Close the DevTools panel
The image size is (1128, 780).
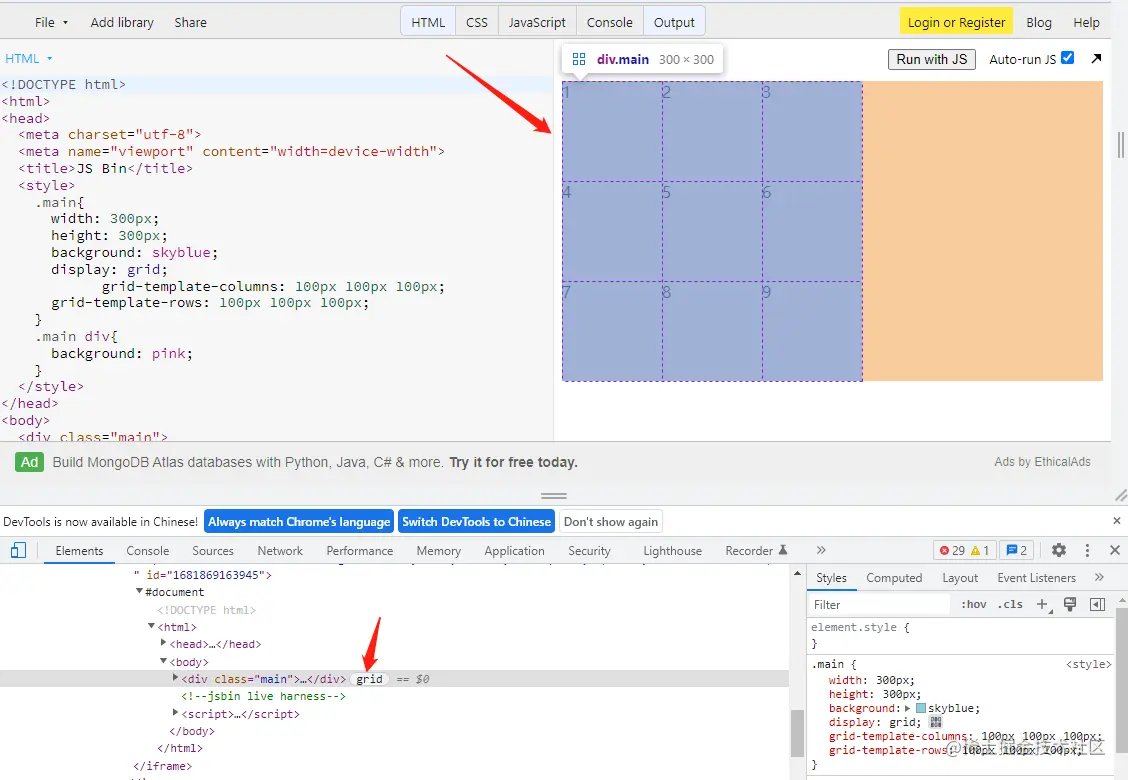[1115, 550]
